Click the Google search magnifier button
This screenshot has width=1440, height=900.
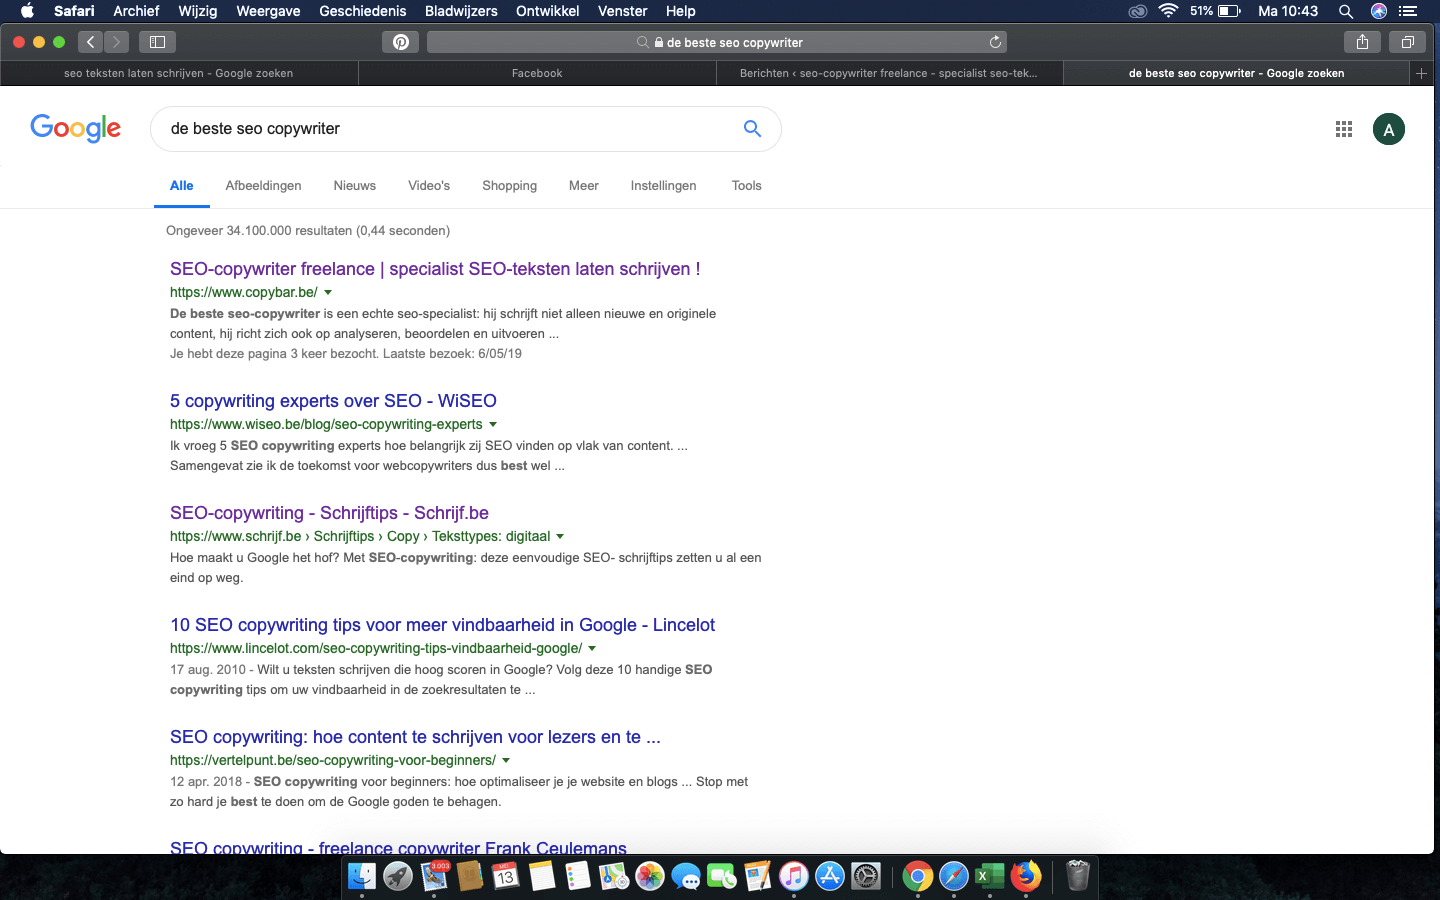click(x=752, y=129)
